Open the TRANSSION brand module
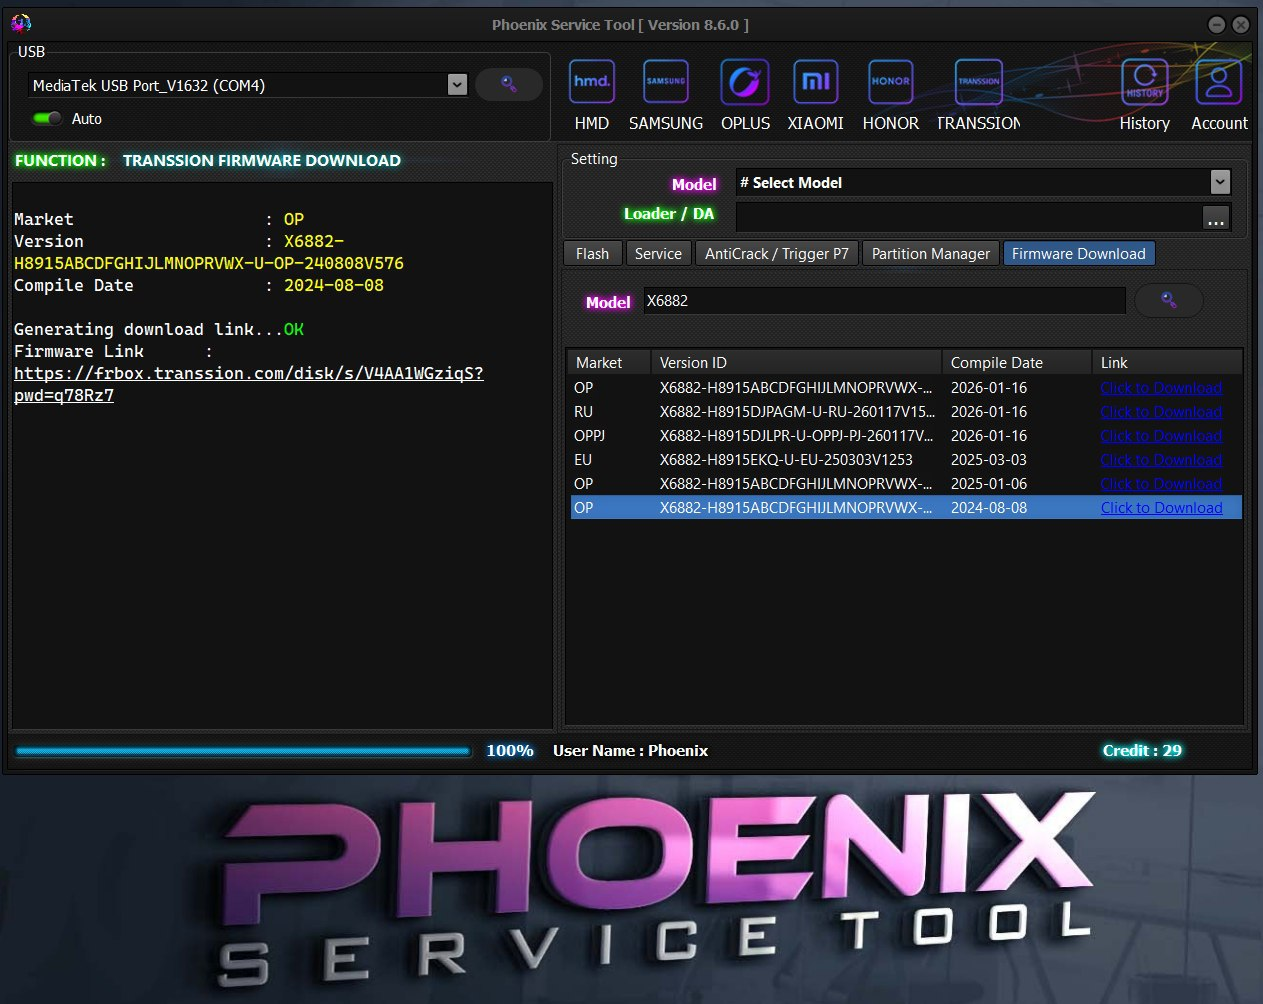 coord(978,84)
